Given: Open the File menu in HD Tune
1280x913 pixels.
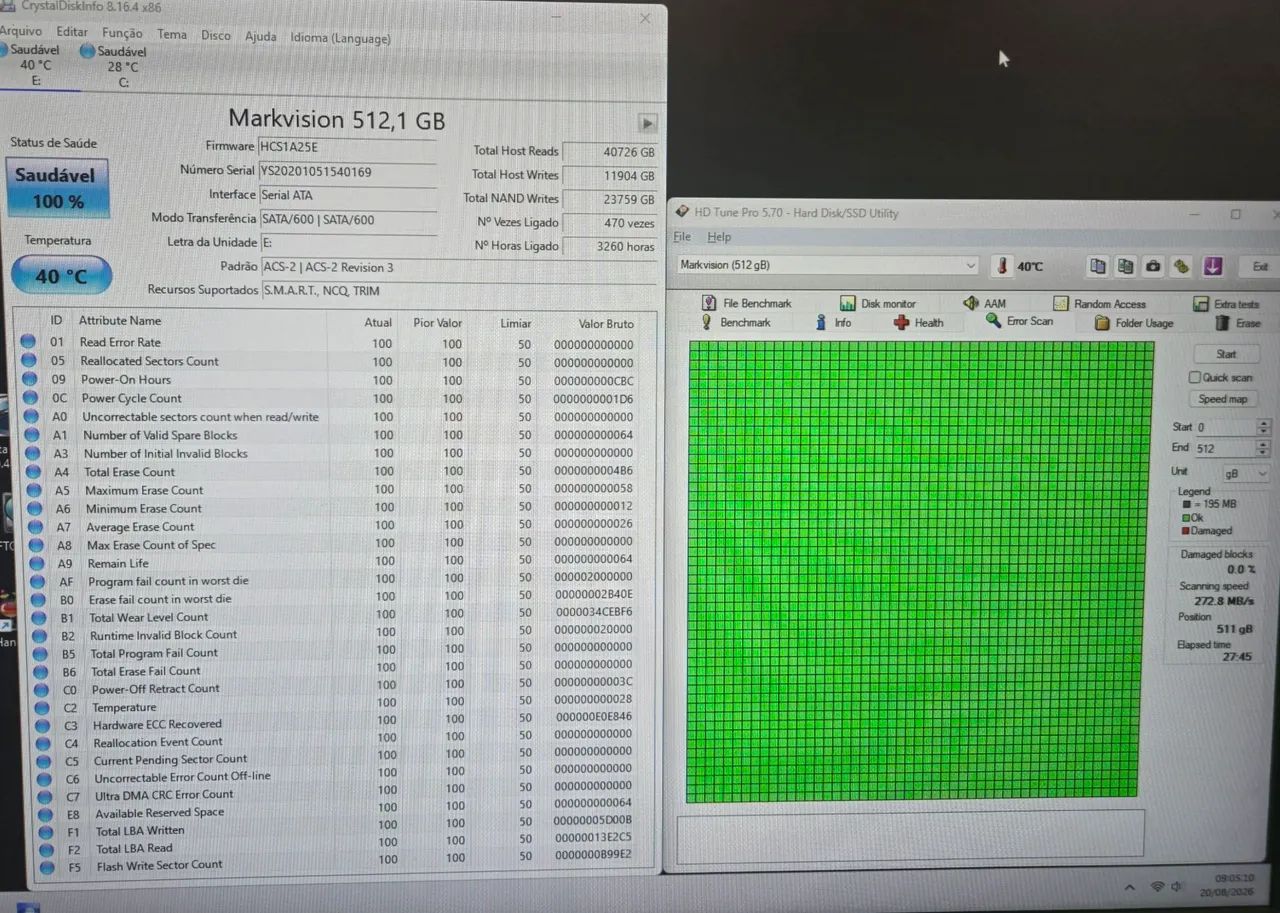Looking at the screenshot, I should coord(682,237).
